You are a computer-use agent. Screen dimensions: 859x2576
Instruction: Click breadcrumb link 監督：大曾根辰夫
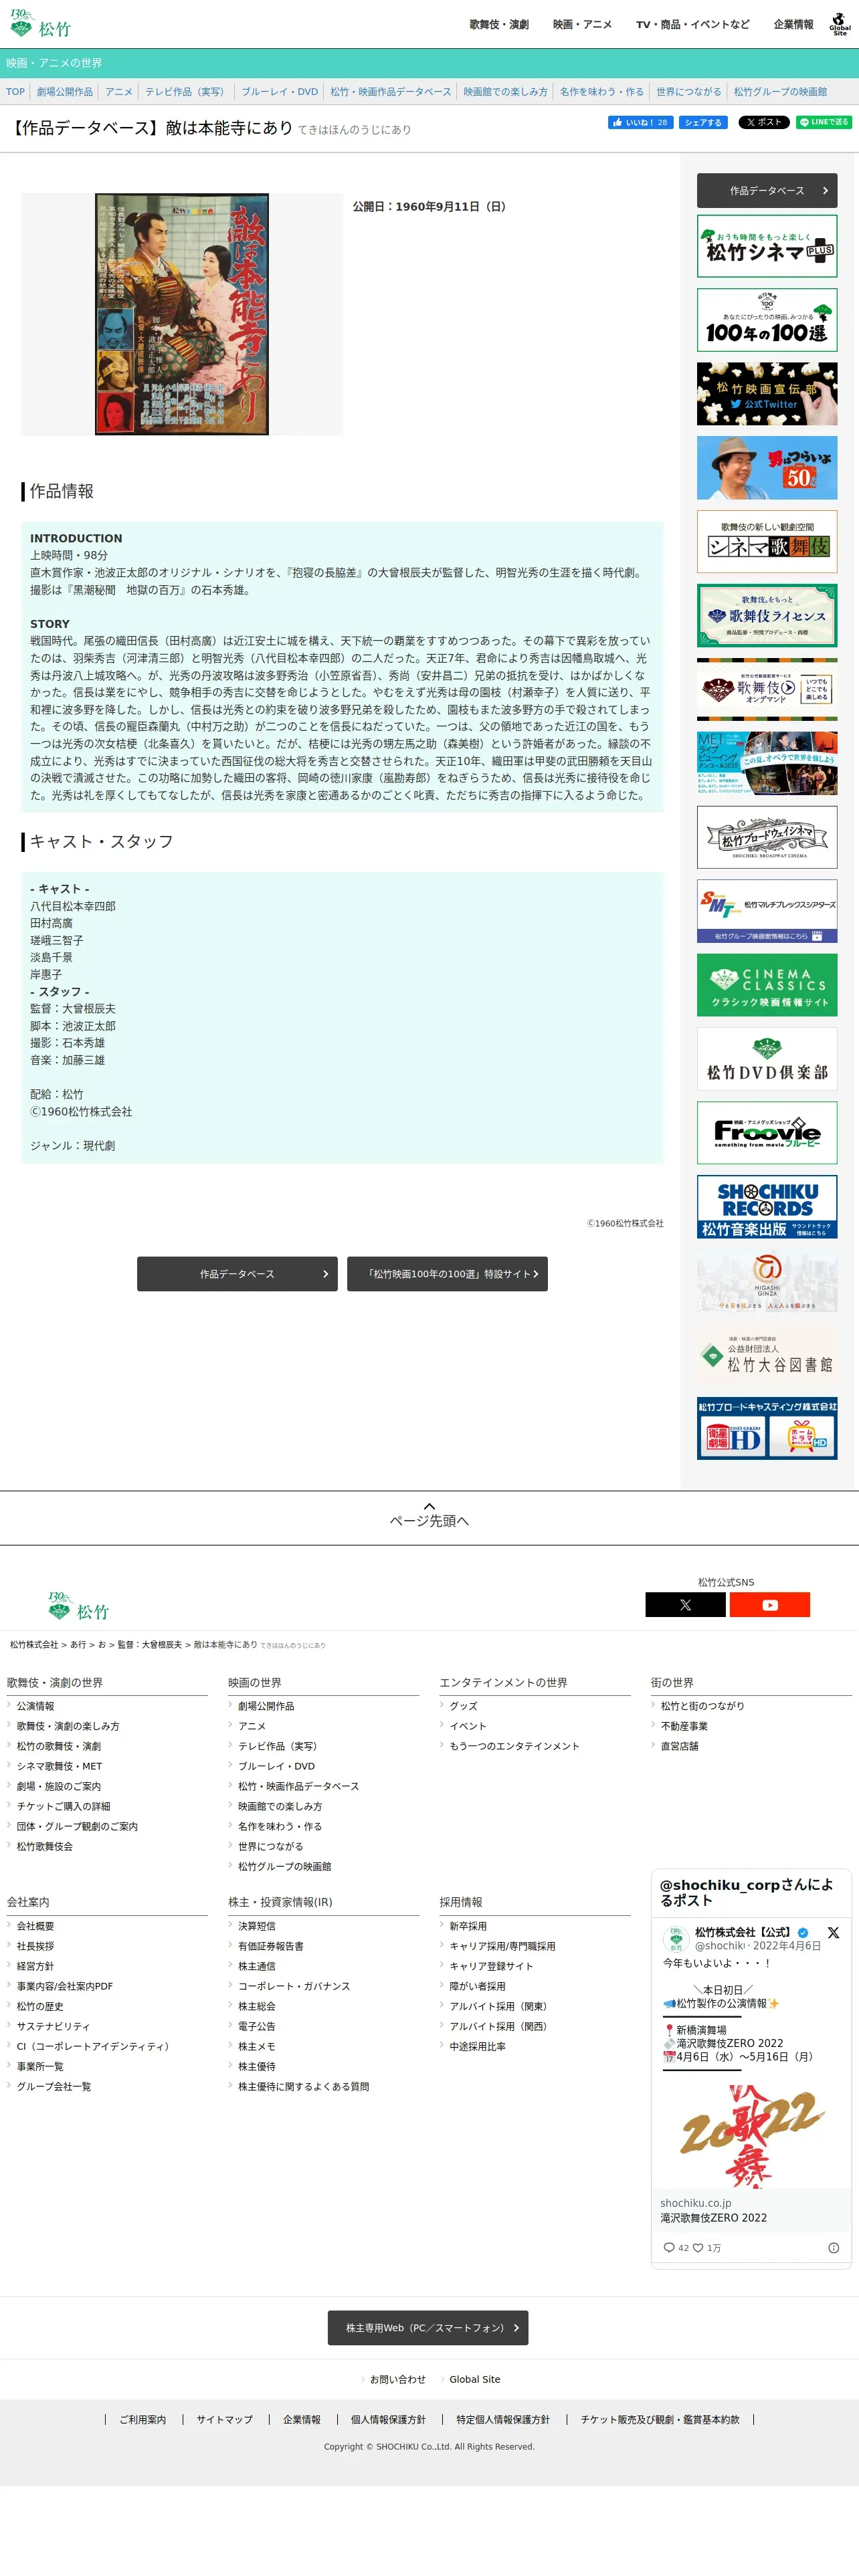point(149,1645)
